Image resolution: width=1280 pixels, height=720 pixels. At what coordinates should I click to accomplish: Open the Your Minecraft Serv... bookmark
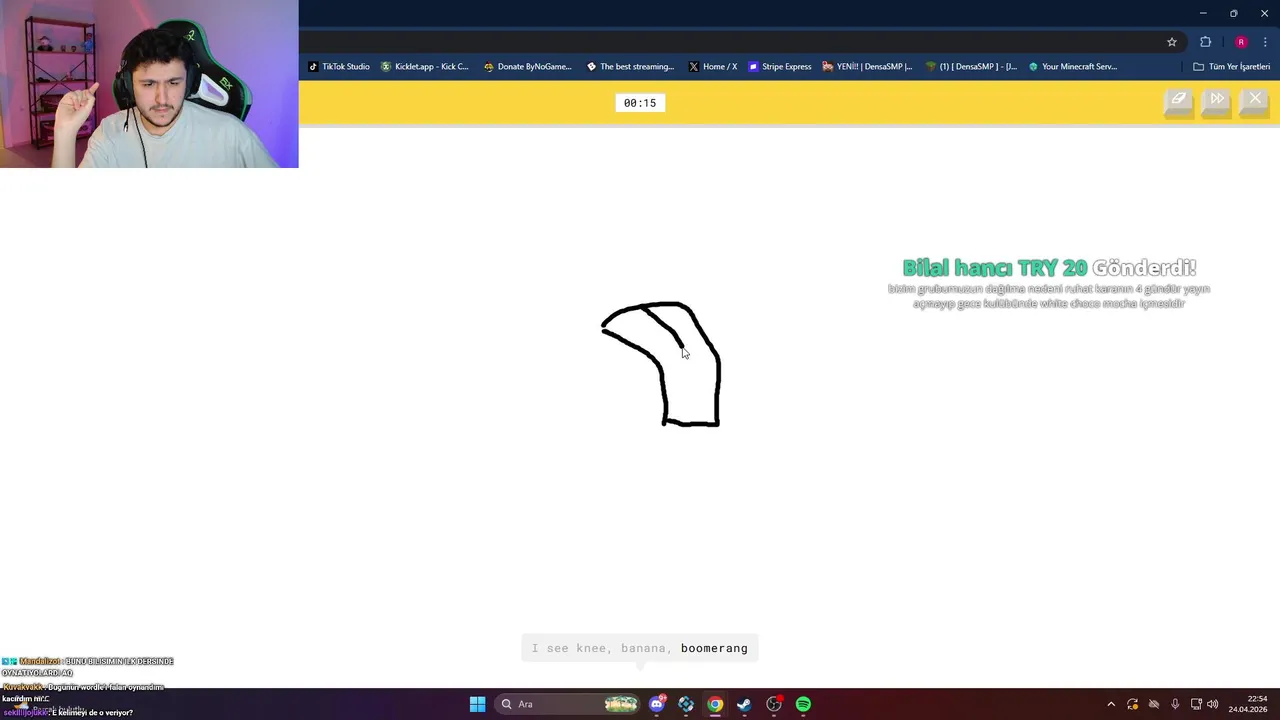click(1073, 67)
